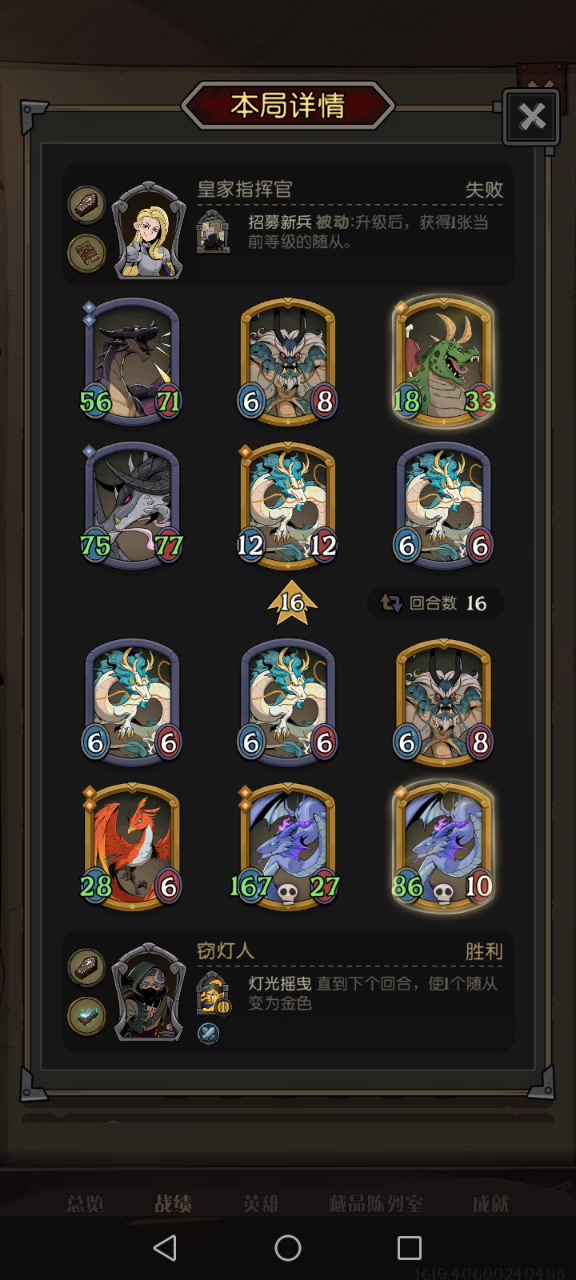Viewport: 576px width, 1280px height.
Task: View the gray dragon minion 75/77
Action: [133, 507]
